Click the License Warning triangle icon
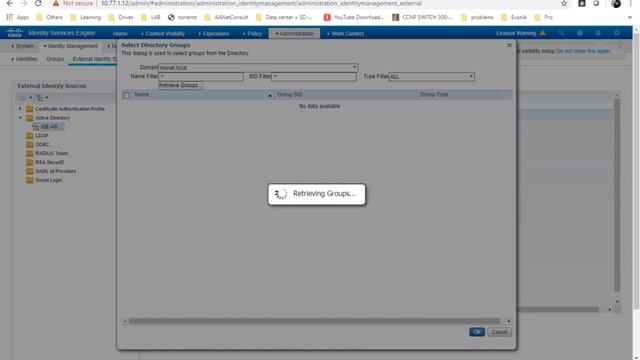Viewport: 640px width, 360px height. coord(542,33)
